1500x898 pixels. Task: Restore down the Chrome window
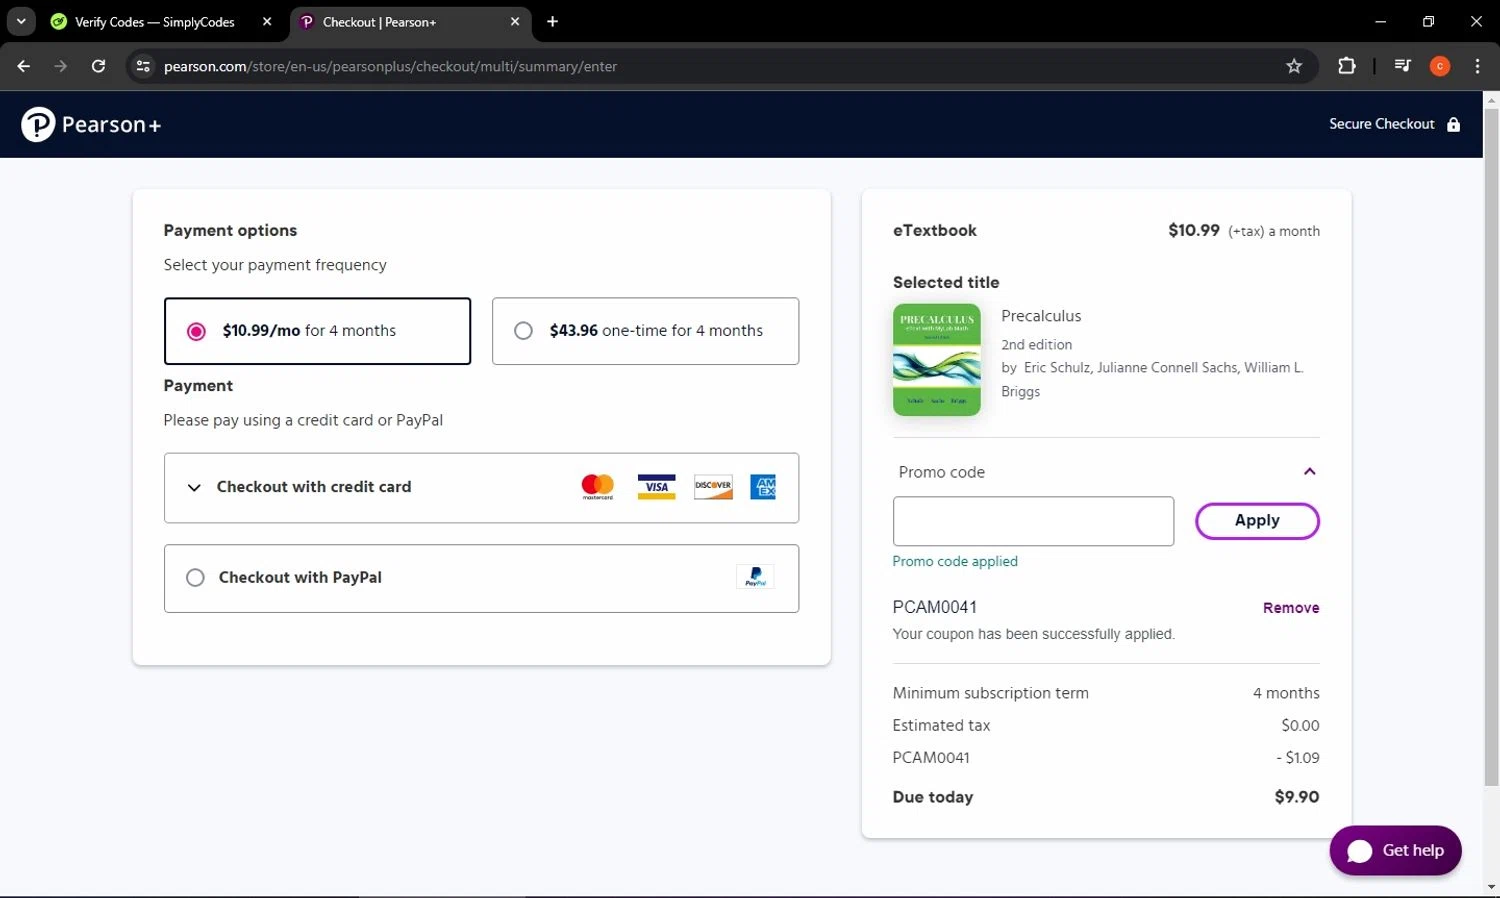click(x=1428, y=21)
